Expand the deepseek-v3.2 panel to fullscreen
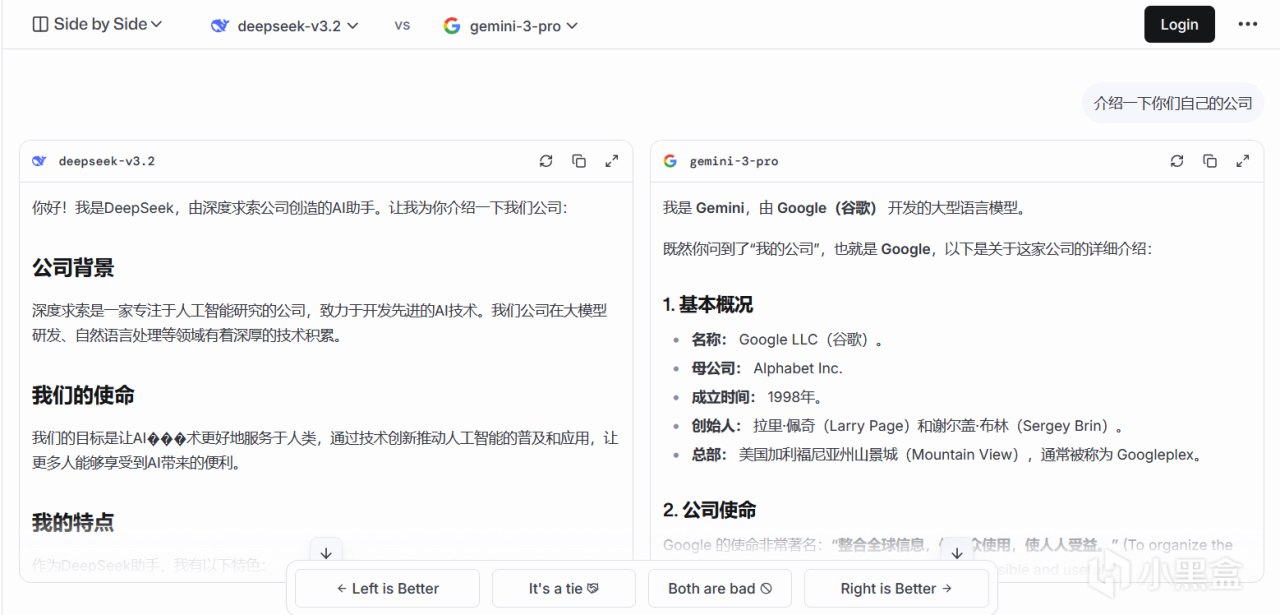 [612, 161]
